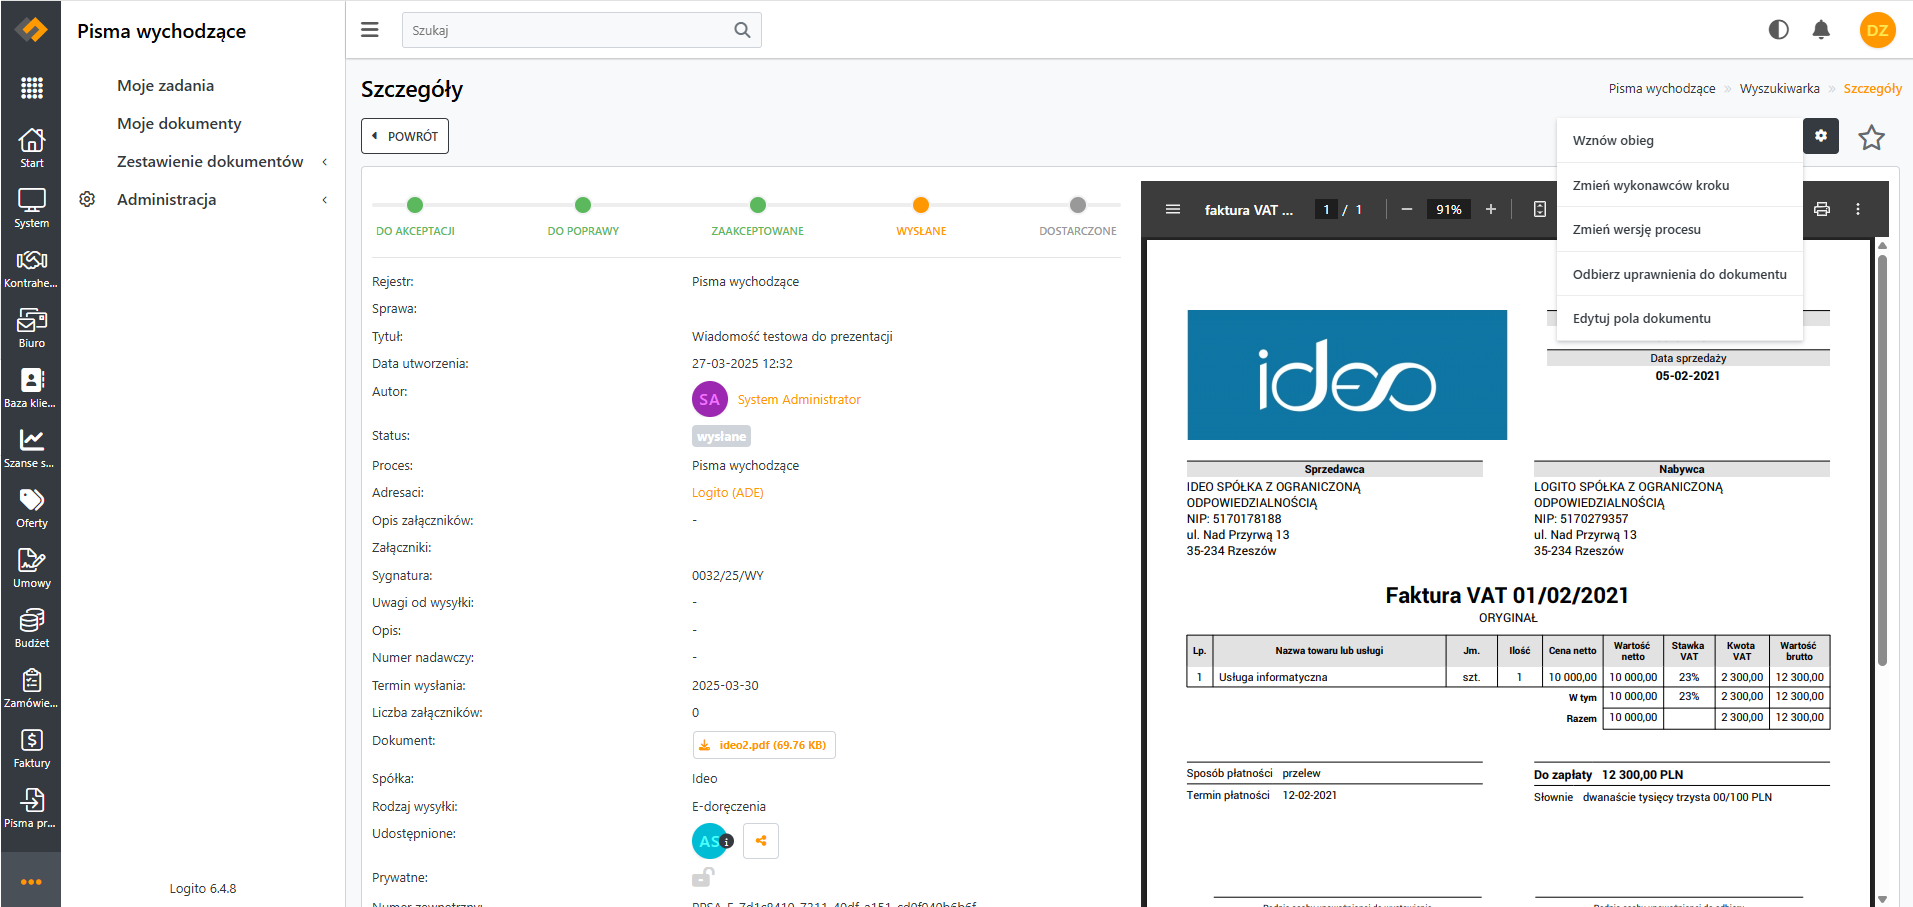Add document to favorites with star

click(1871, 137)
